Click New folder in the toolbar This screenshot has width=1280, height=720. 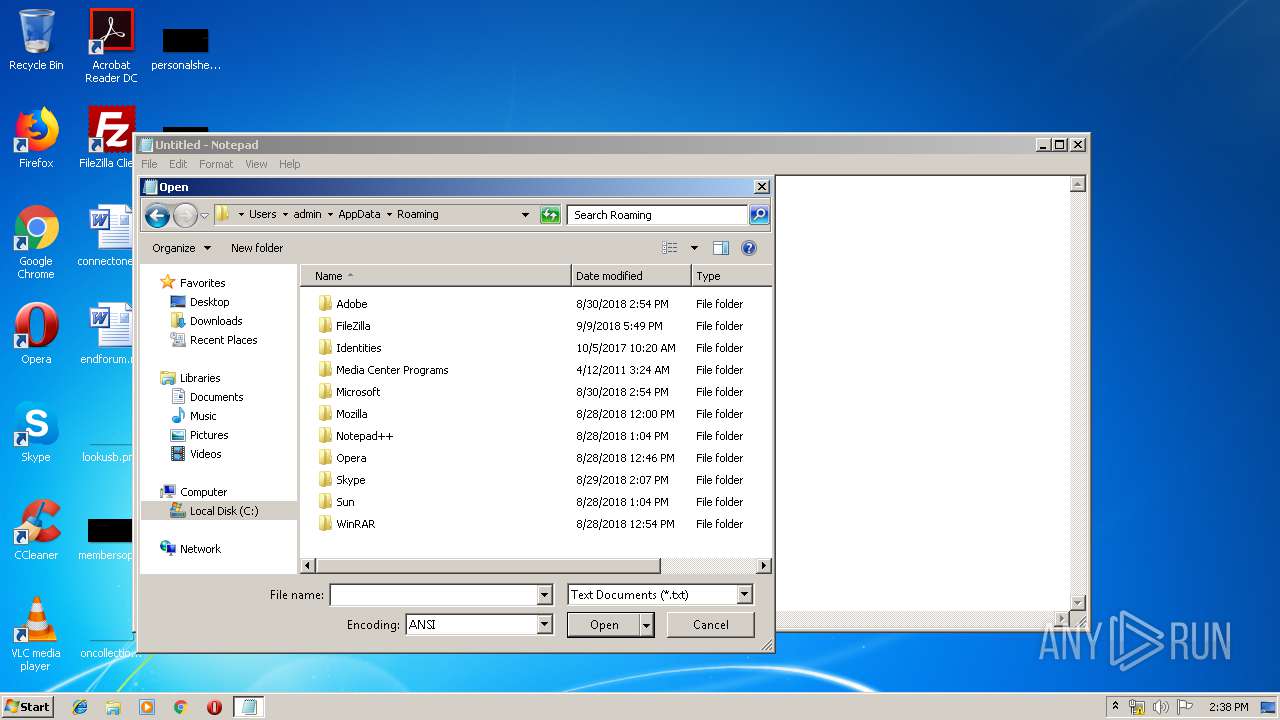coord(257,248)
